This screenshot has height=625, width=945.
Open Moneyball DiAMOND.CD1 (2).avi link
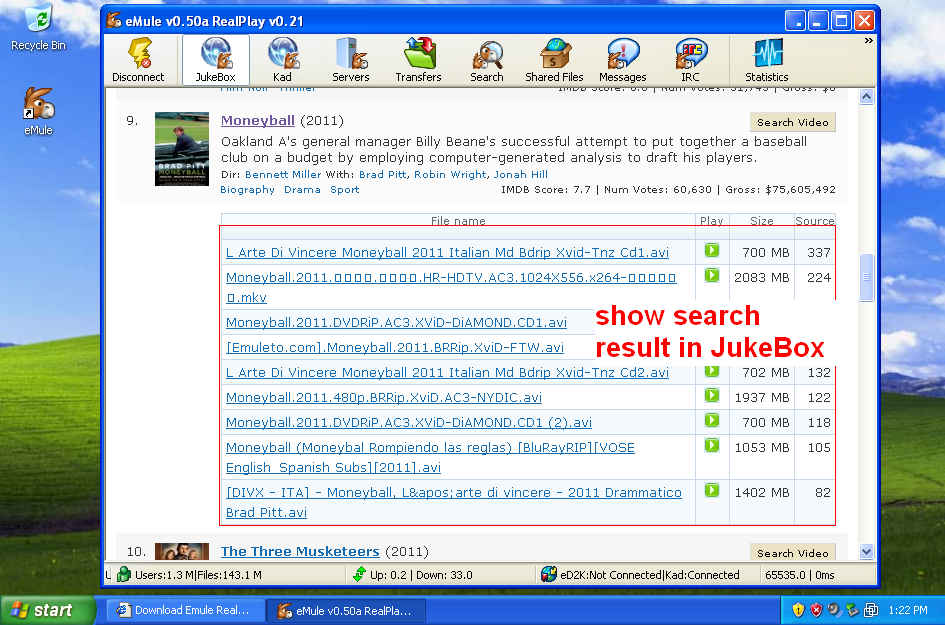click(x=409, y=422)
